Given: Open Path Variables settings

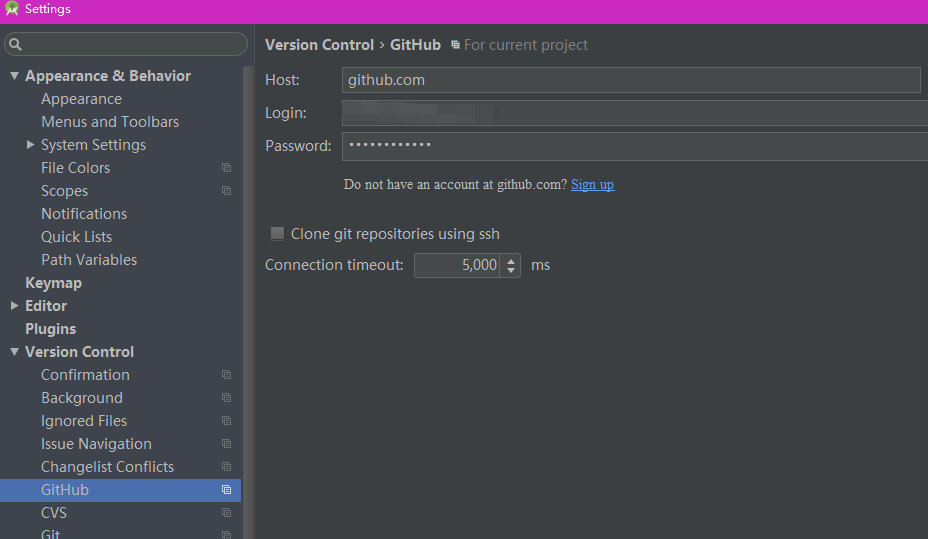Looking at the screenshot, I should (89, 260).
